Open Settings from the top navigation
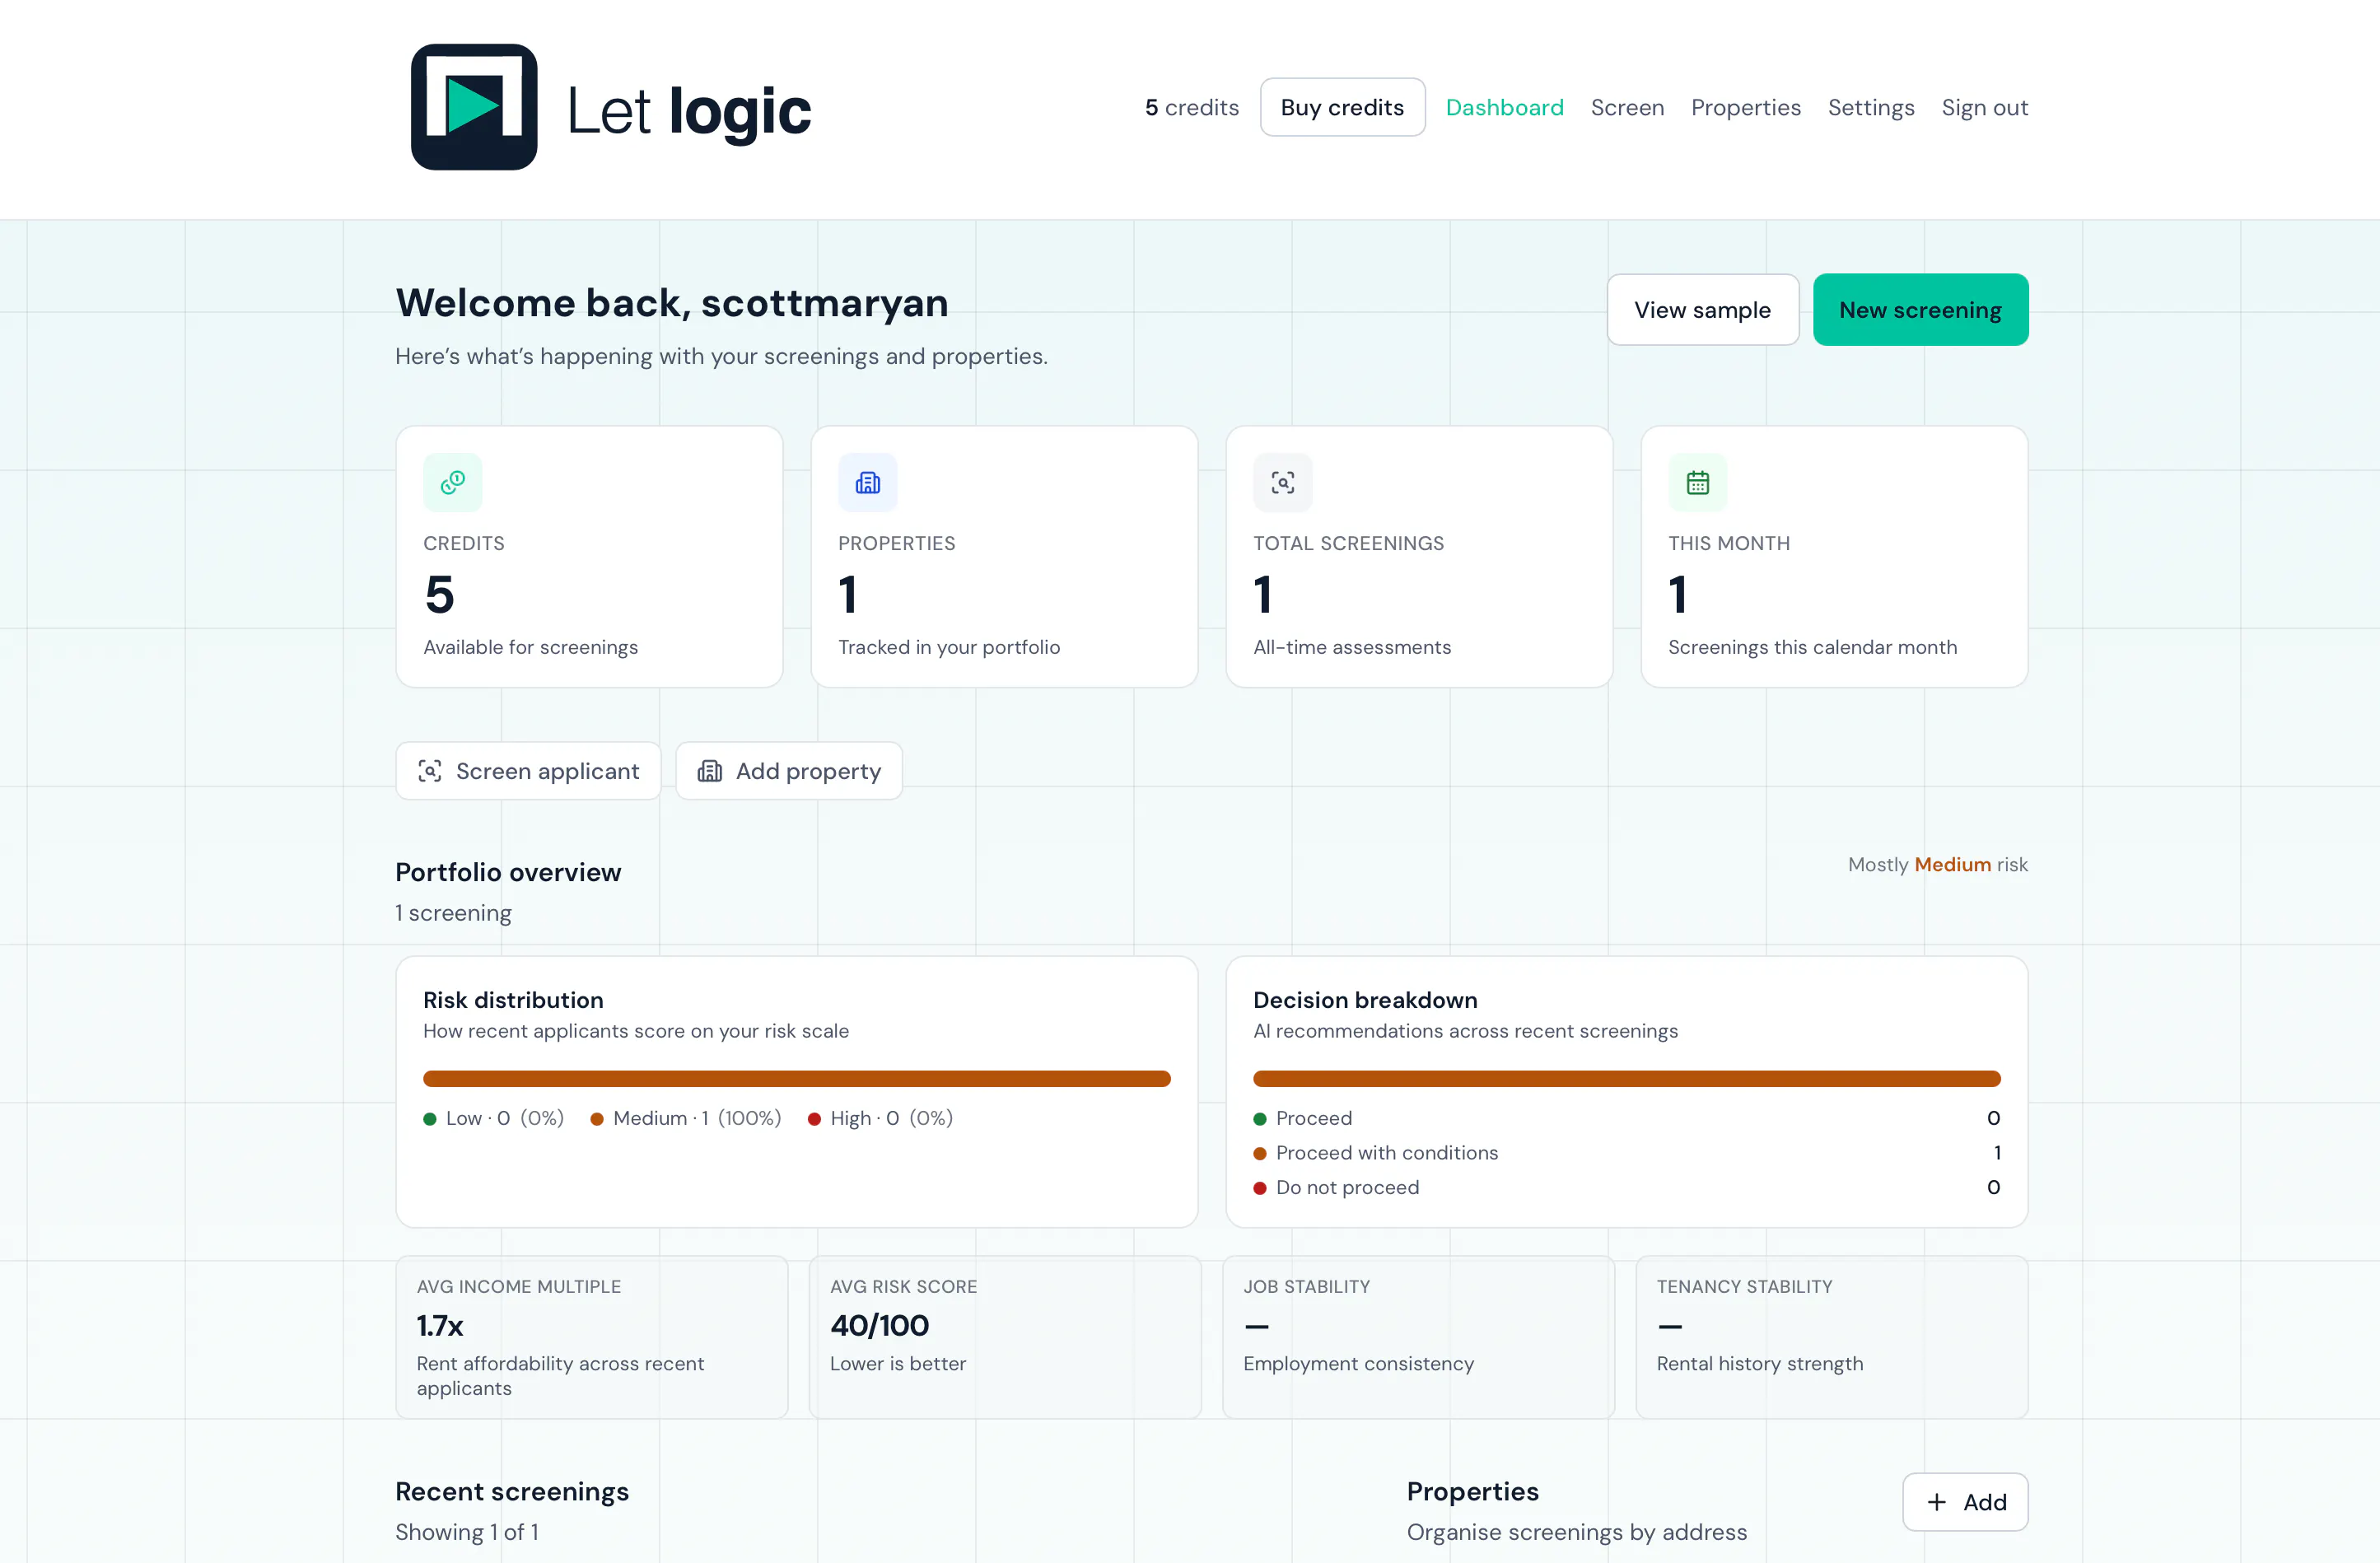2380x1563 pixels. 1871,107
